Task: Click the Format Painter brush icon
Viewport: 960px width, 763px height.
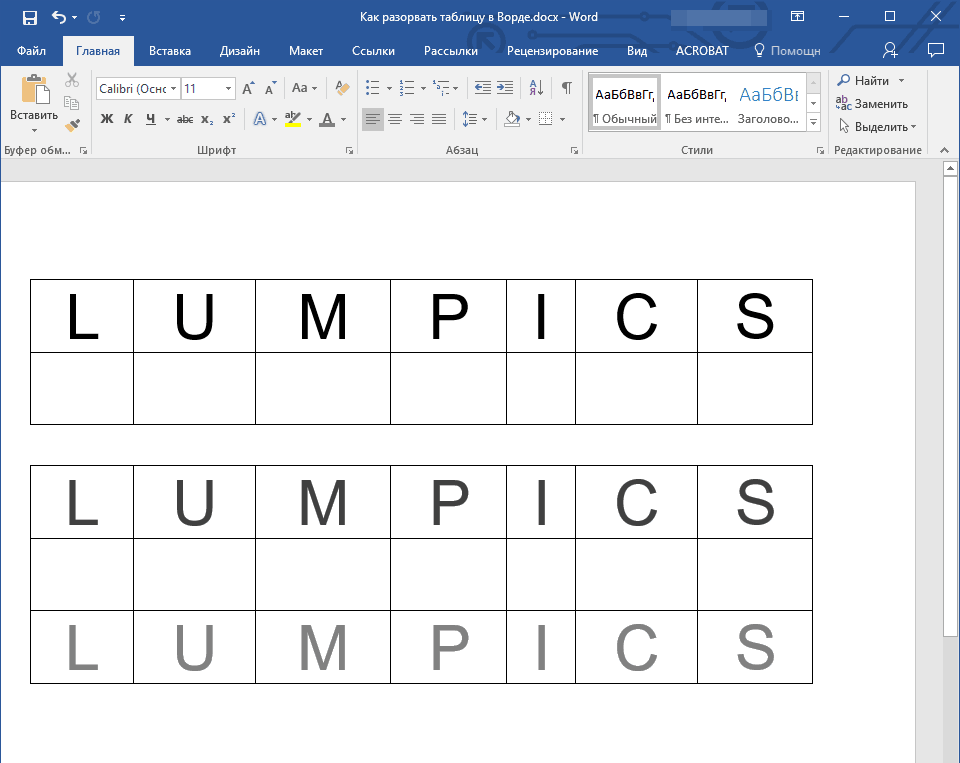Action: pyautogui.click(x=72, y=126)
